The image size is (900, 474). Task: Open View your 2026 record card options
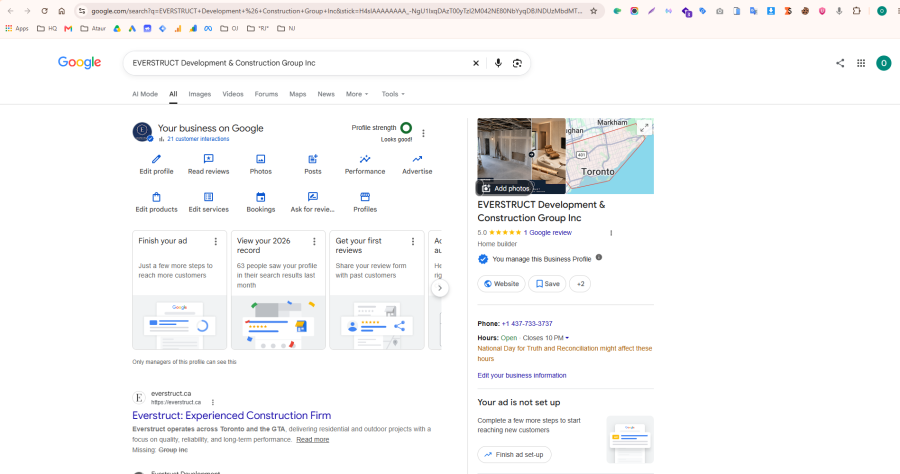click(315, 242)
